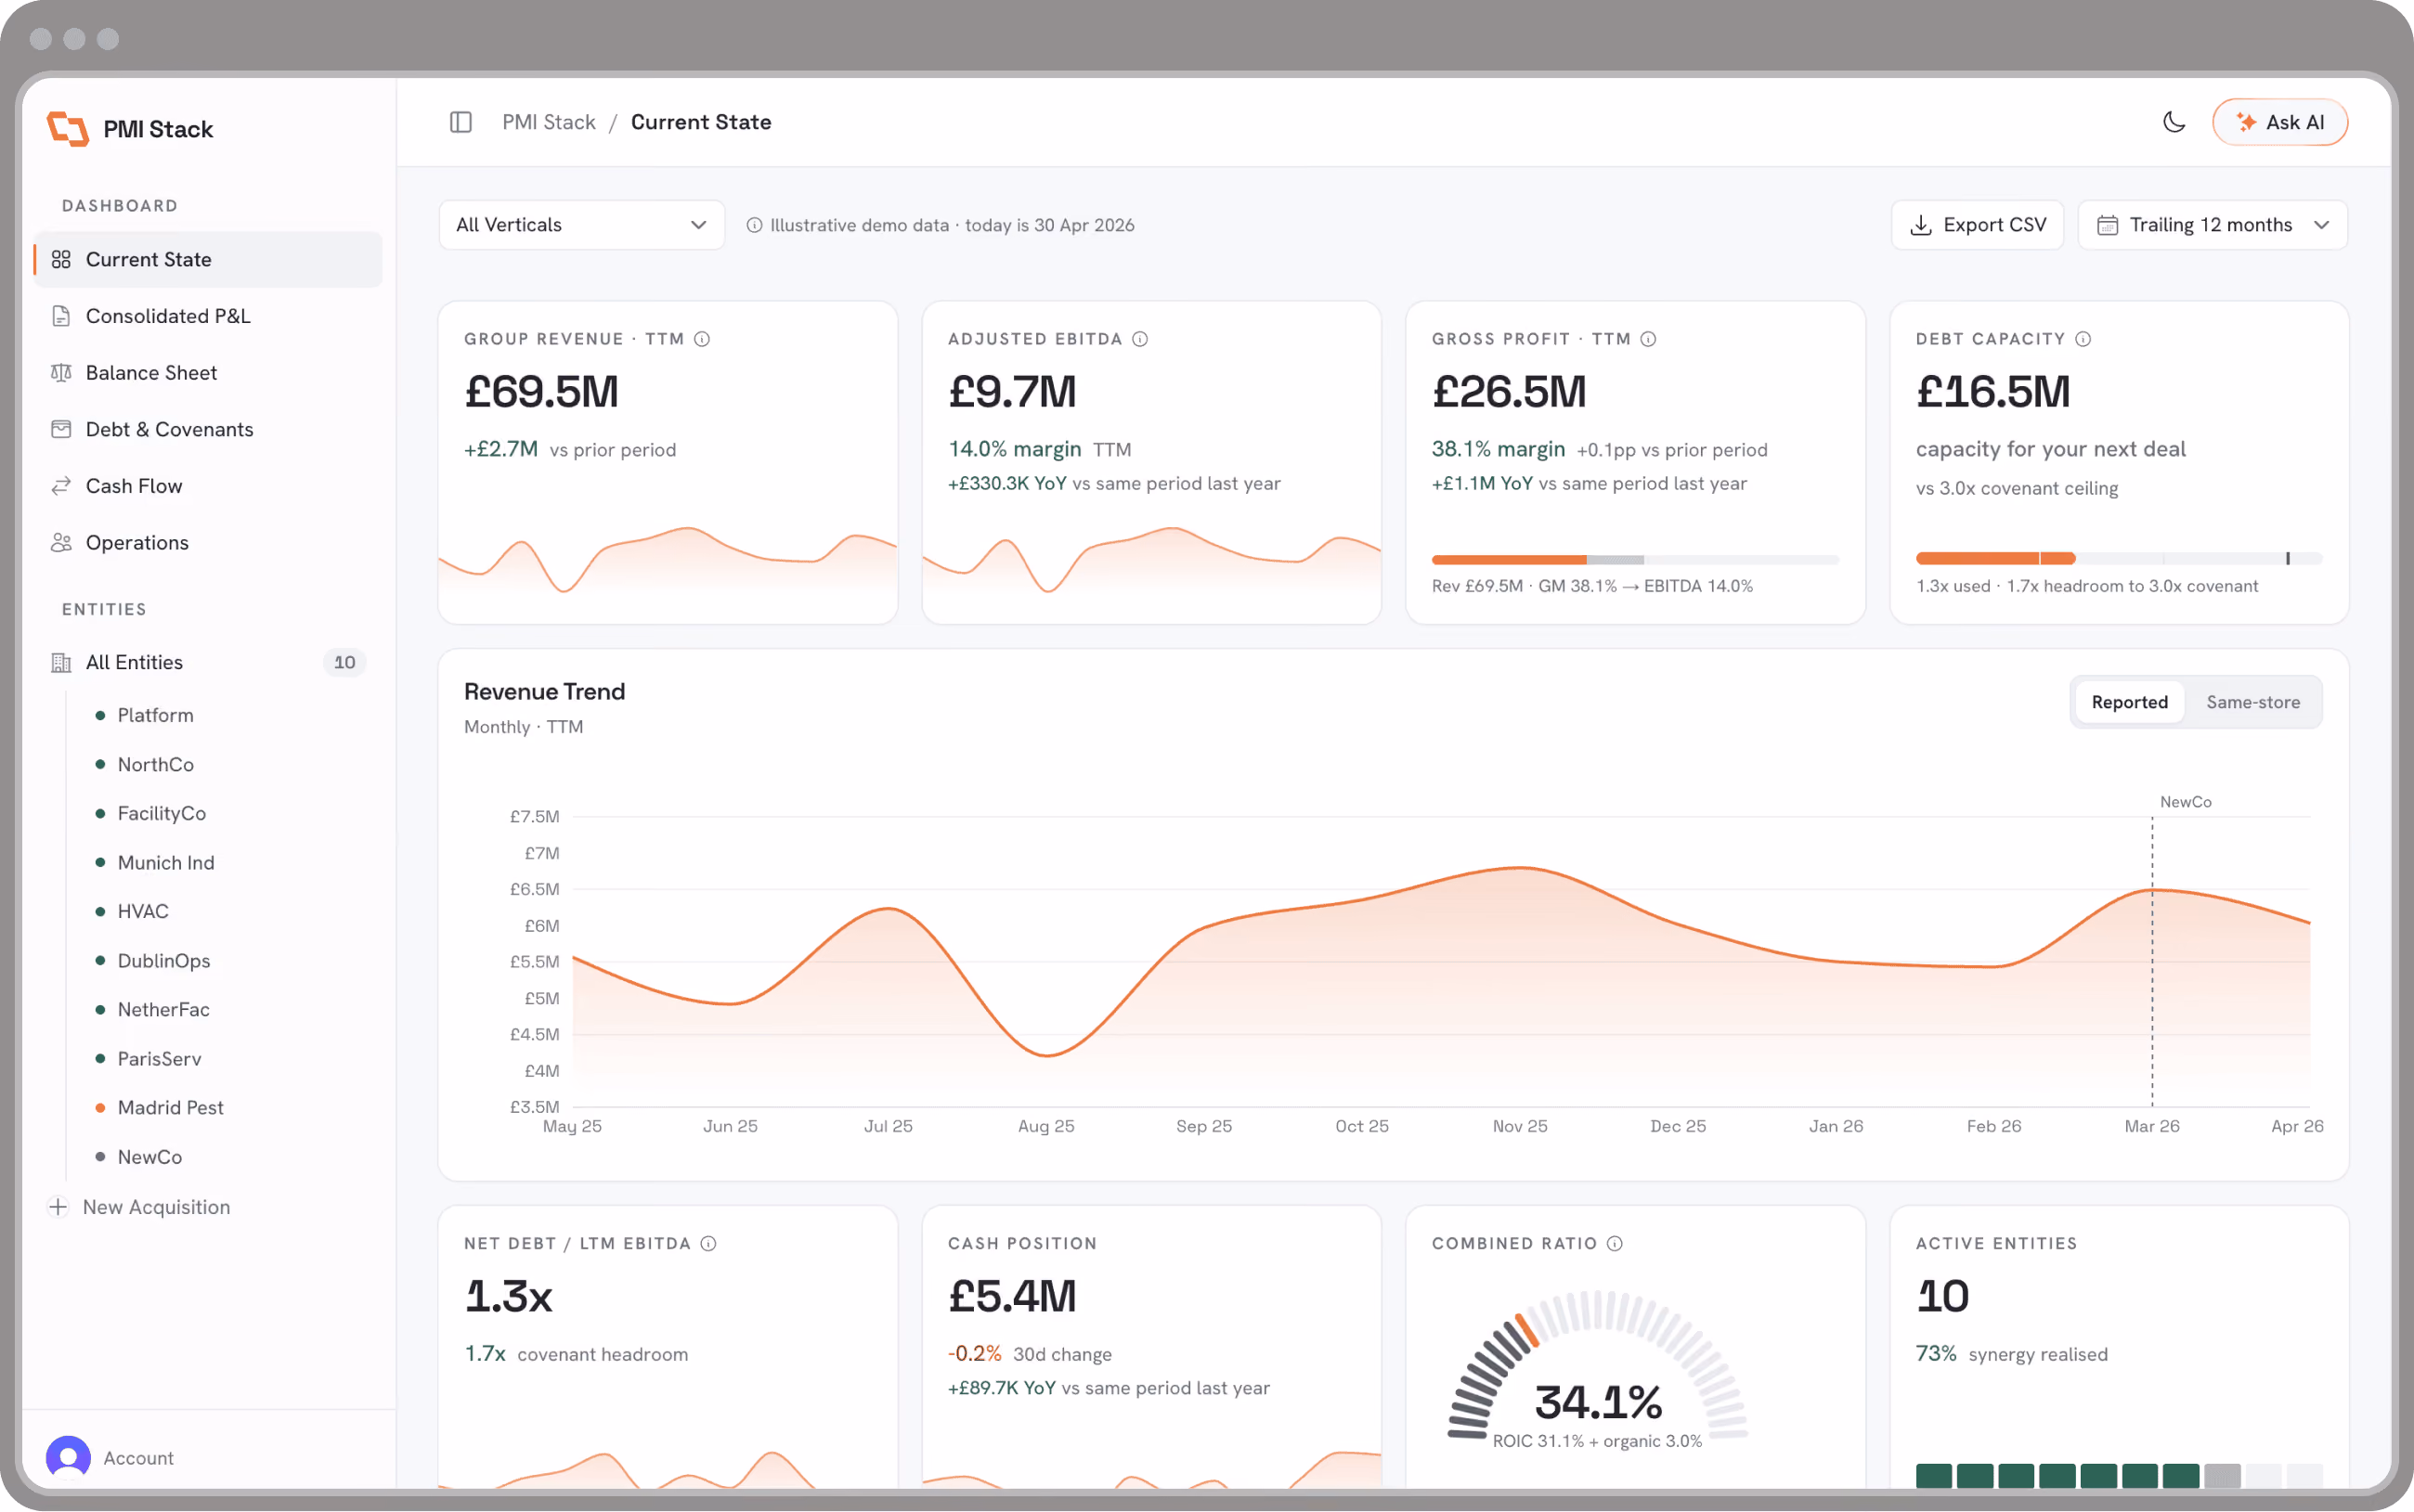Go to Balance Sheet page
This screenshot has width=2414, height=1512.
[208, 373]
